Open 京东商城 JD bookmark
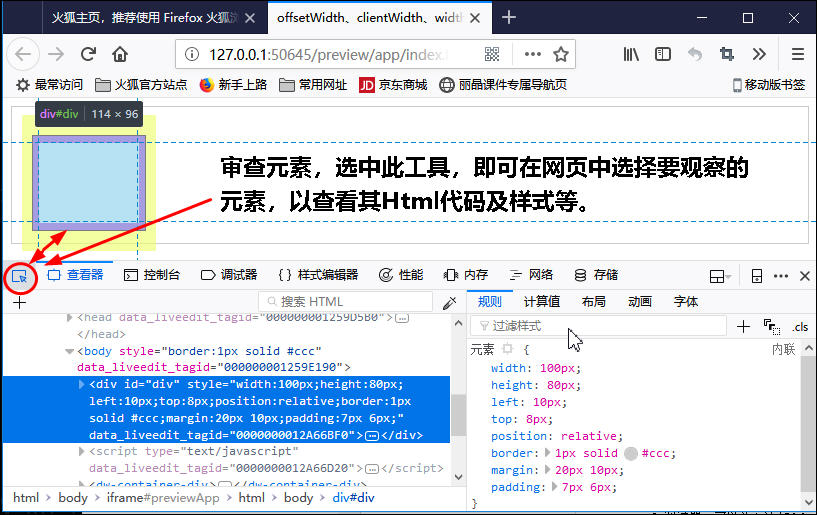Viewport: 817px width, 515px height. pyautogui.click(x=393, y=84)
